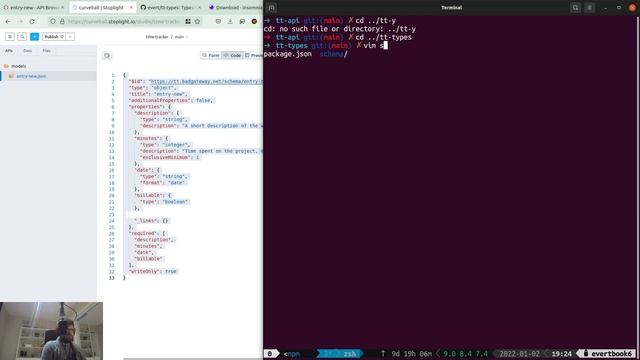Click the lock icon in address bar
The image size is (640, 360).
(62, 21)
